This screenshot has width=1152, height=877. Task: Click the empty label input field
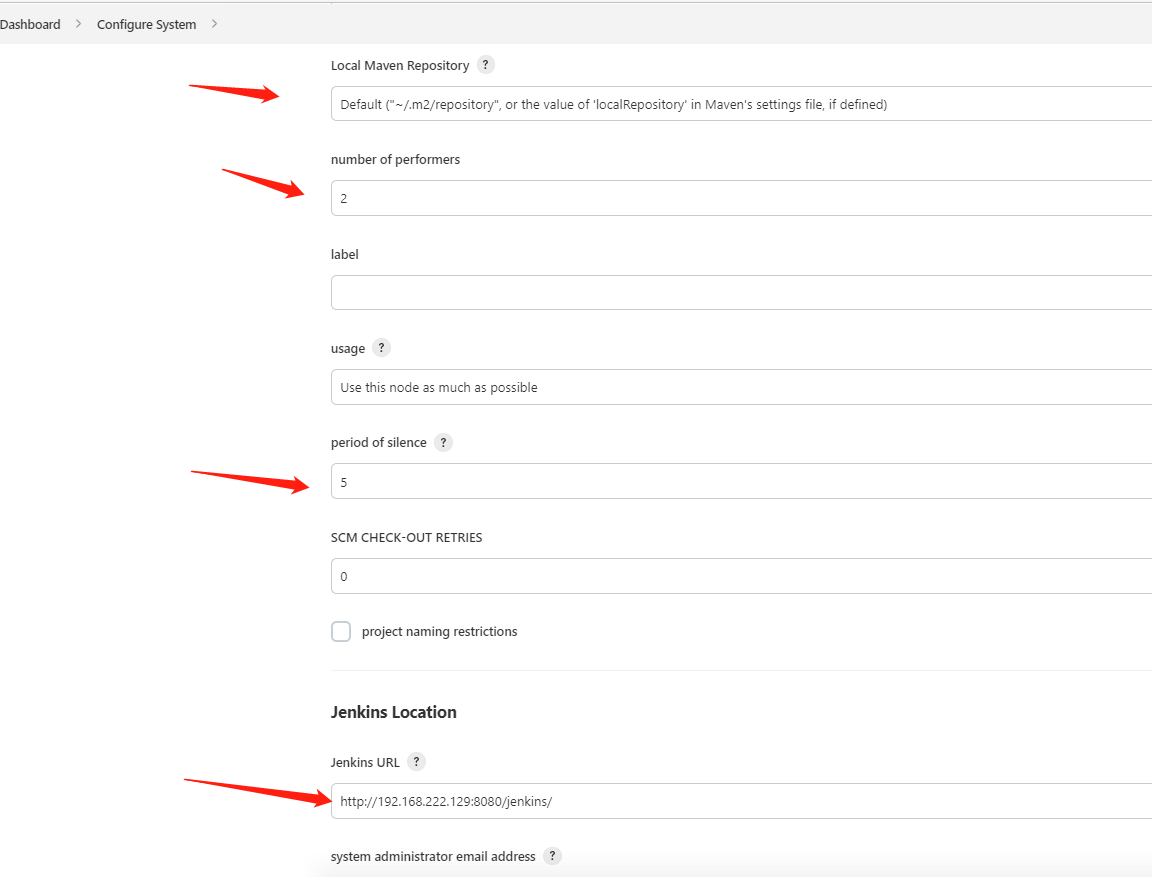click(741, 292)
